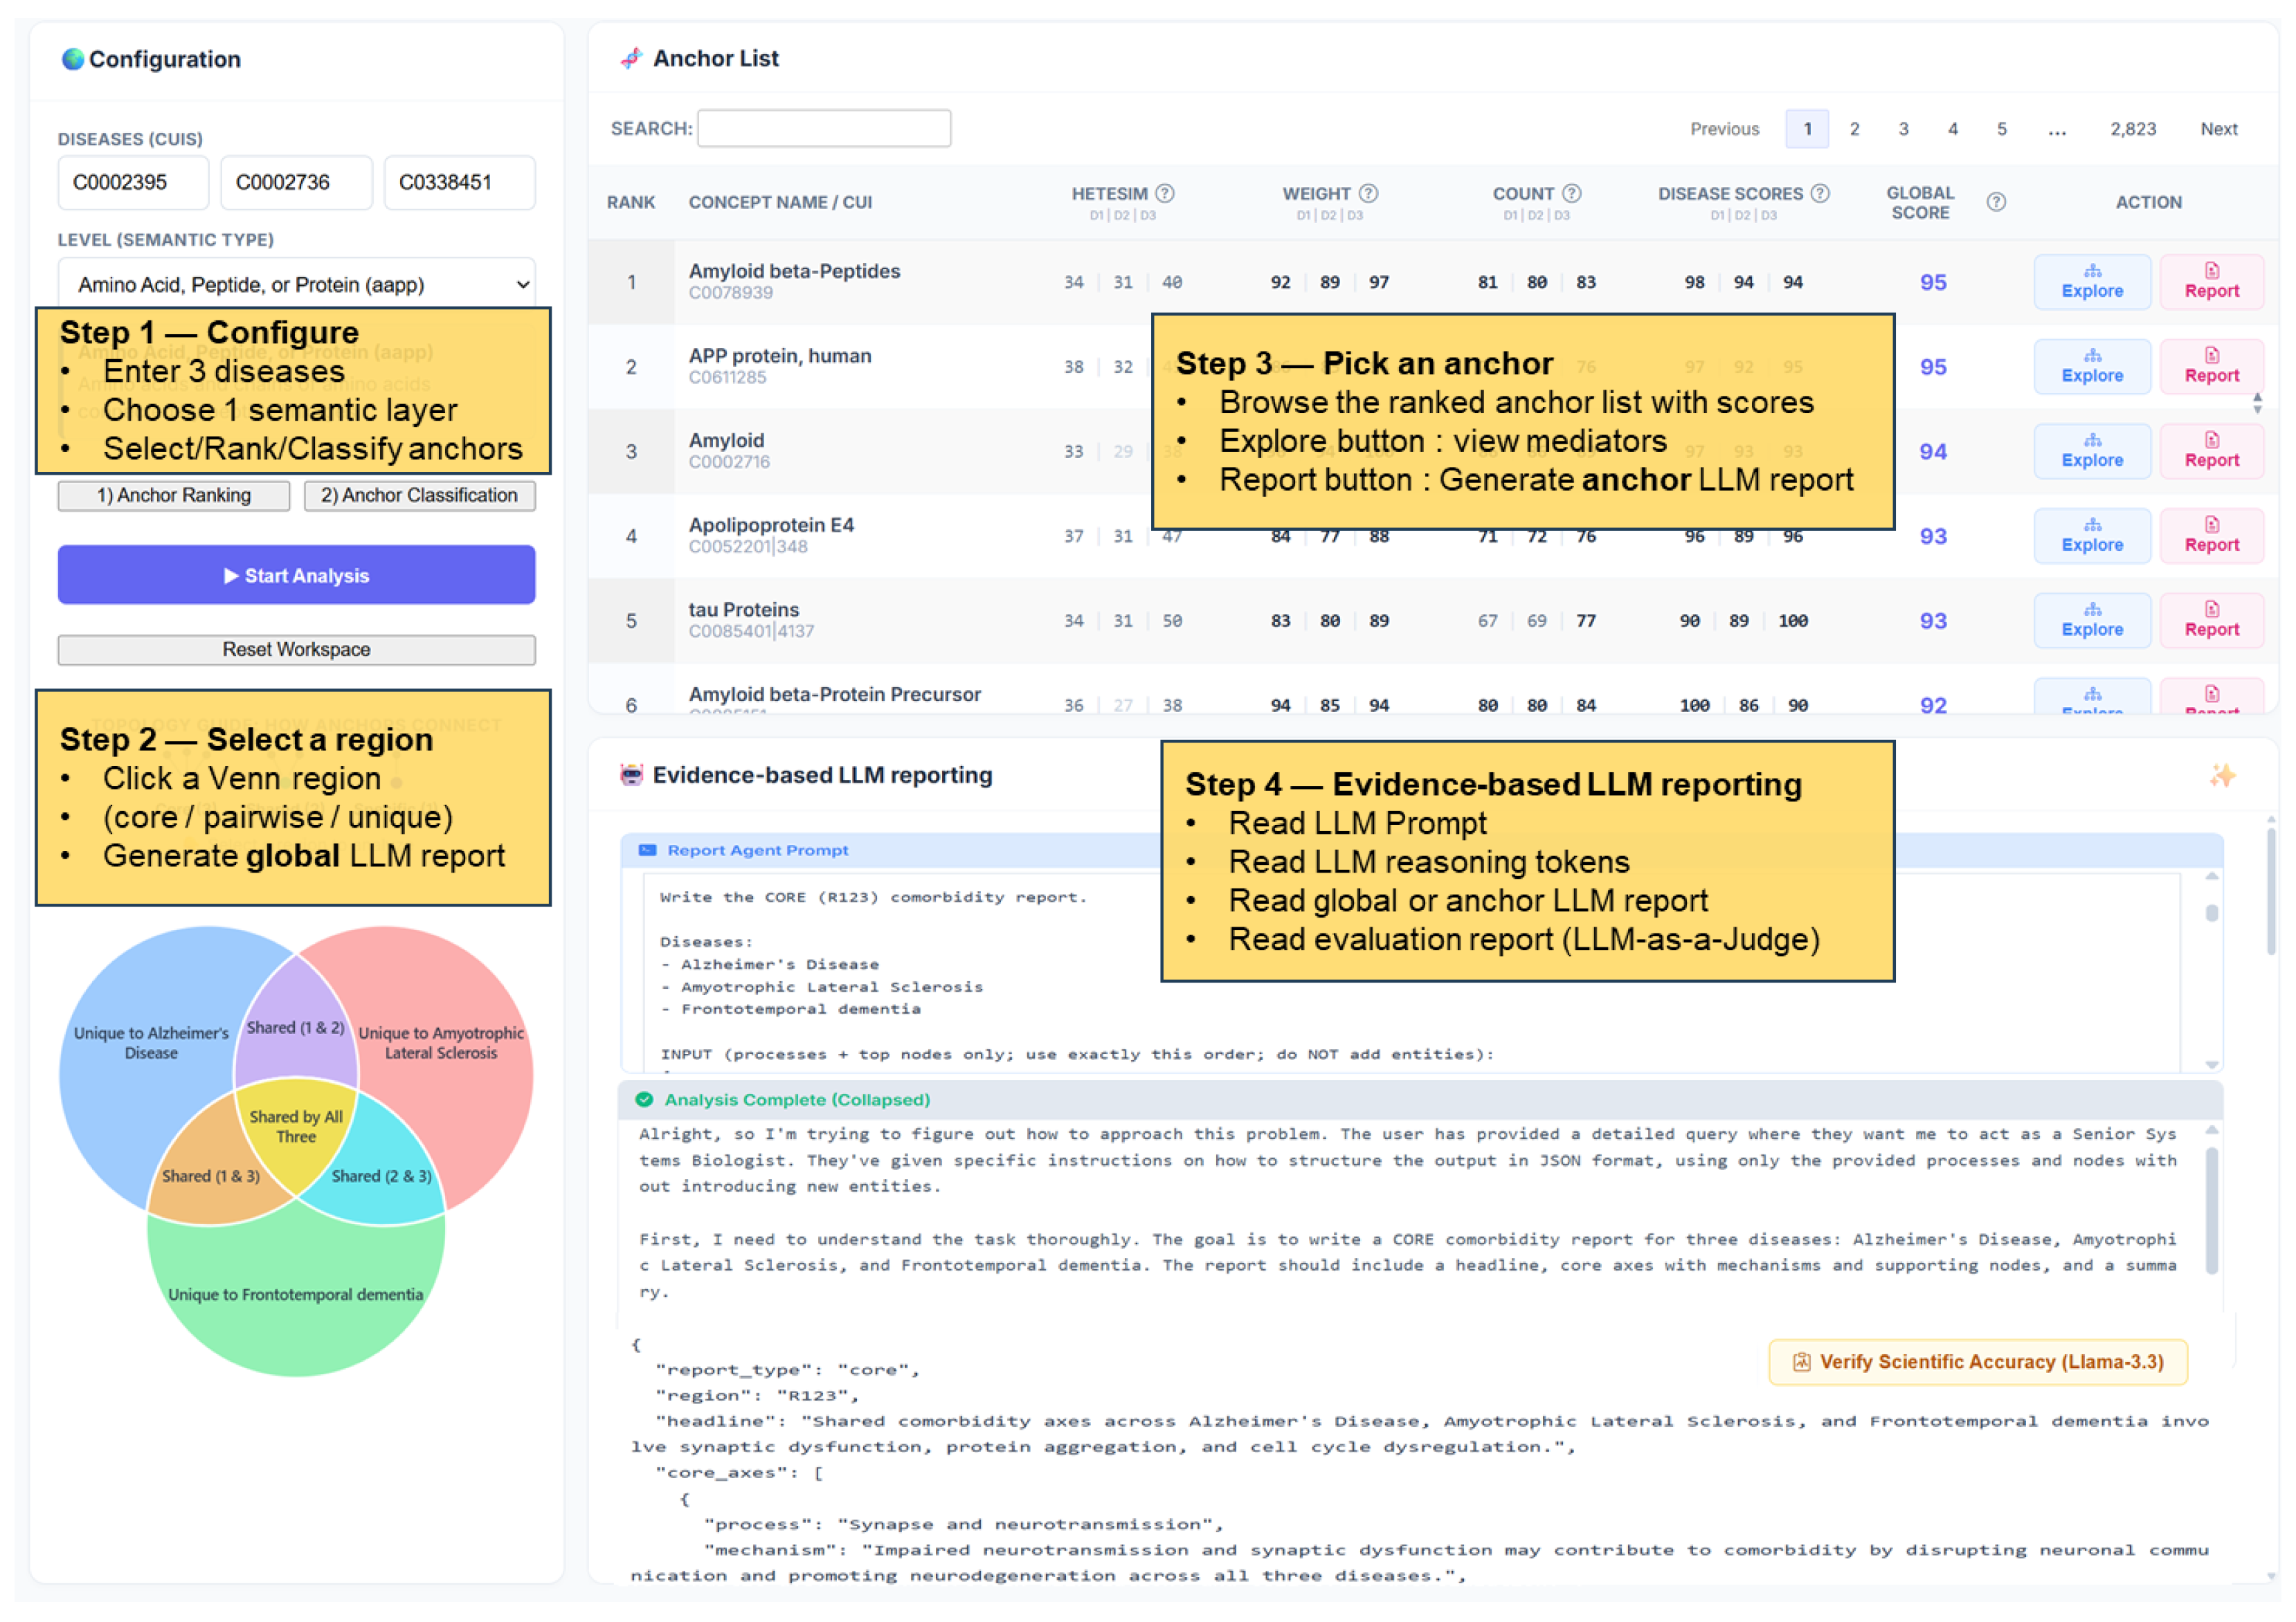Select the Shared (1 & 2) Venn region
Image resolution: width=2296 pixels, height=1622 pixels.
pyautogui.click(x=296, y=1028)
